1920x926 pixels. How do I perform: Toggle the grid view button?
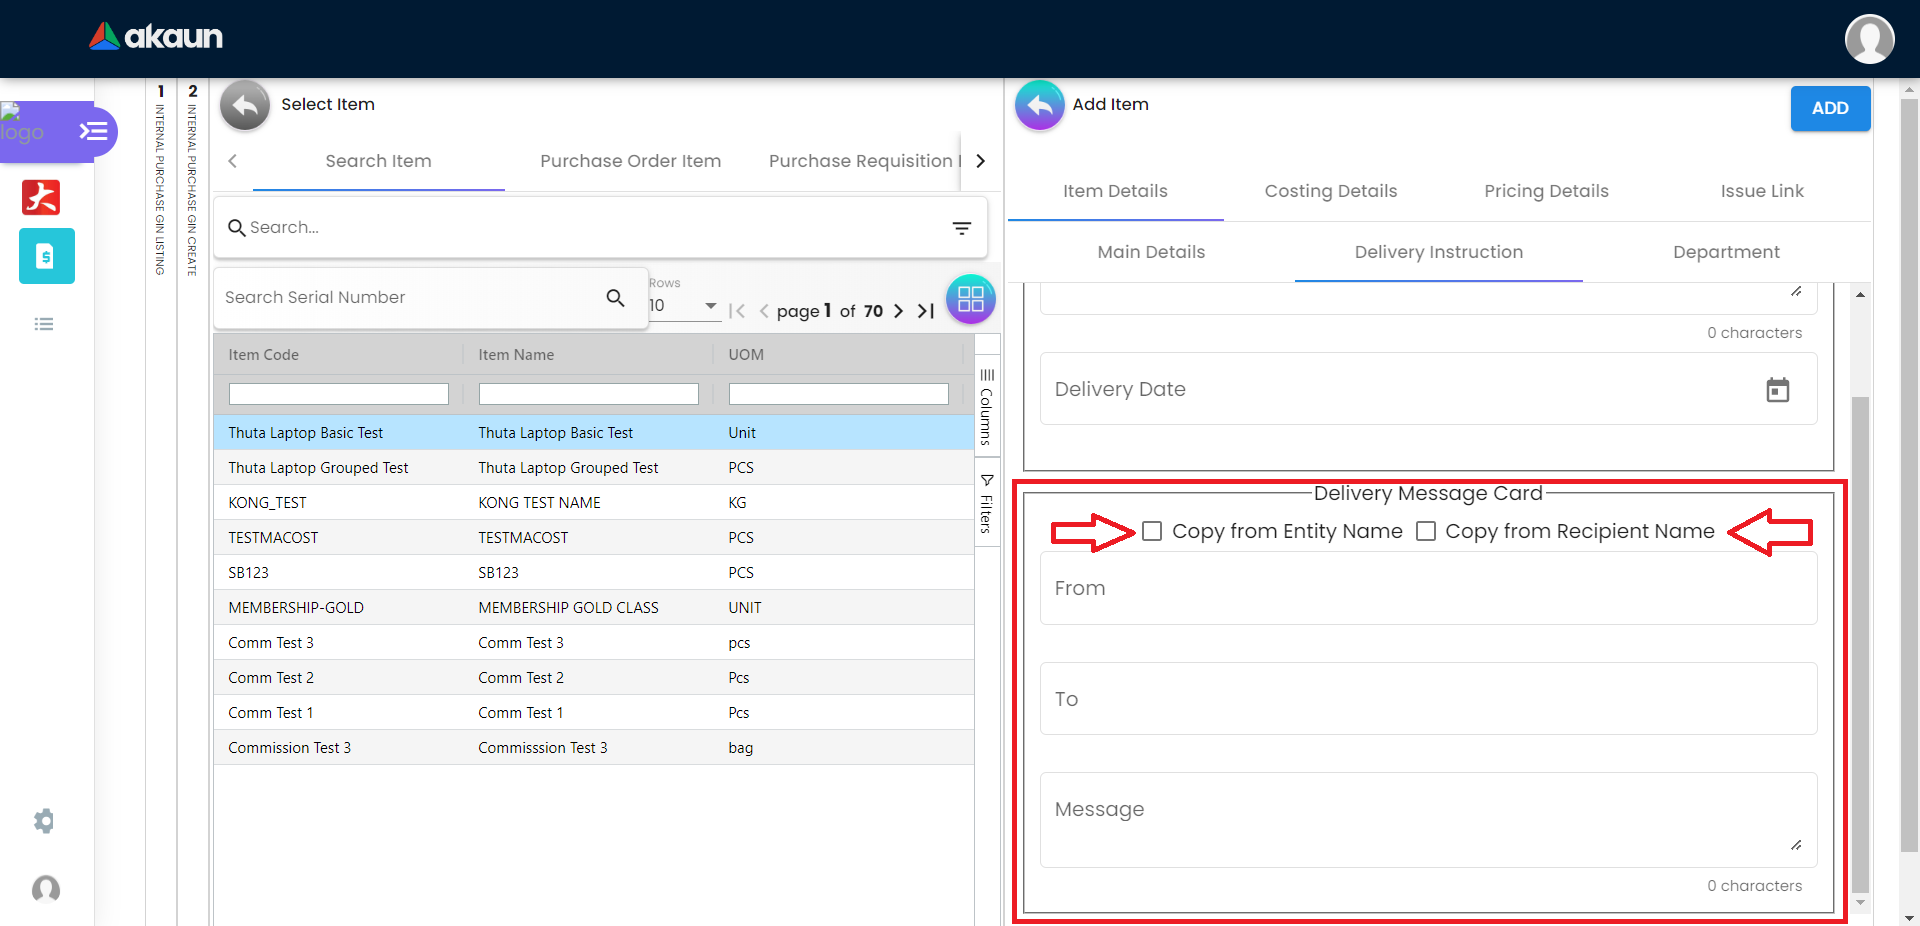click(970, 299)
